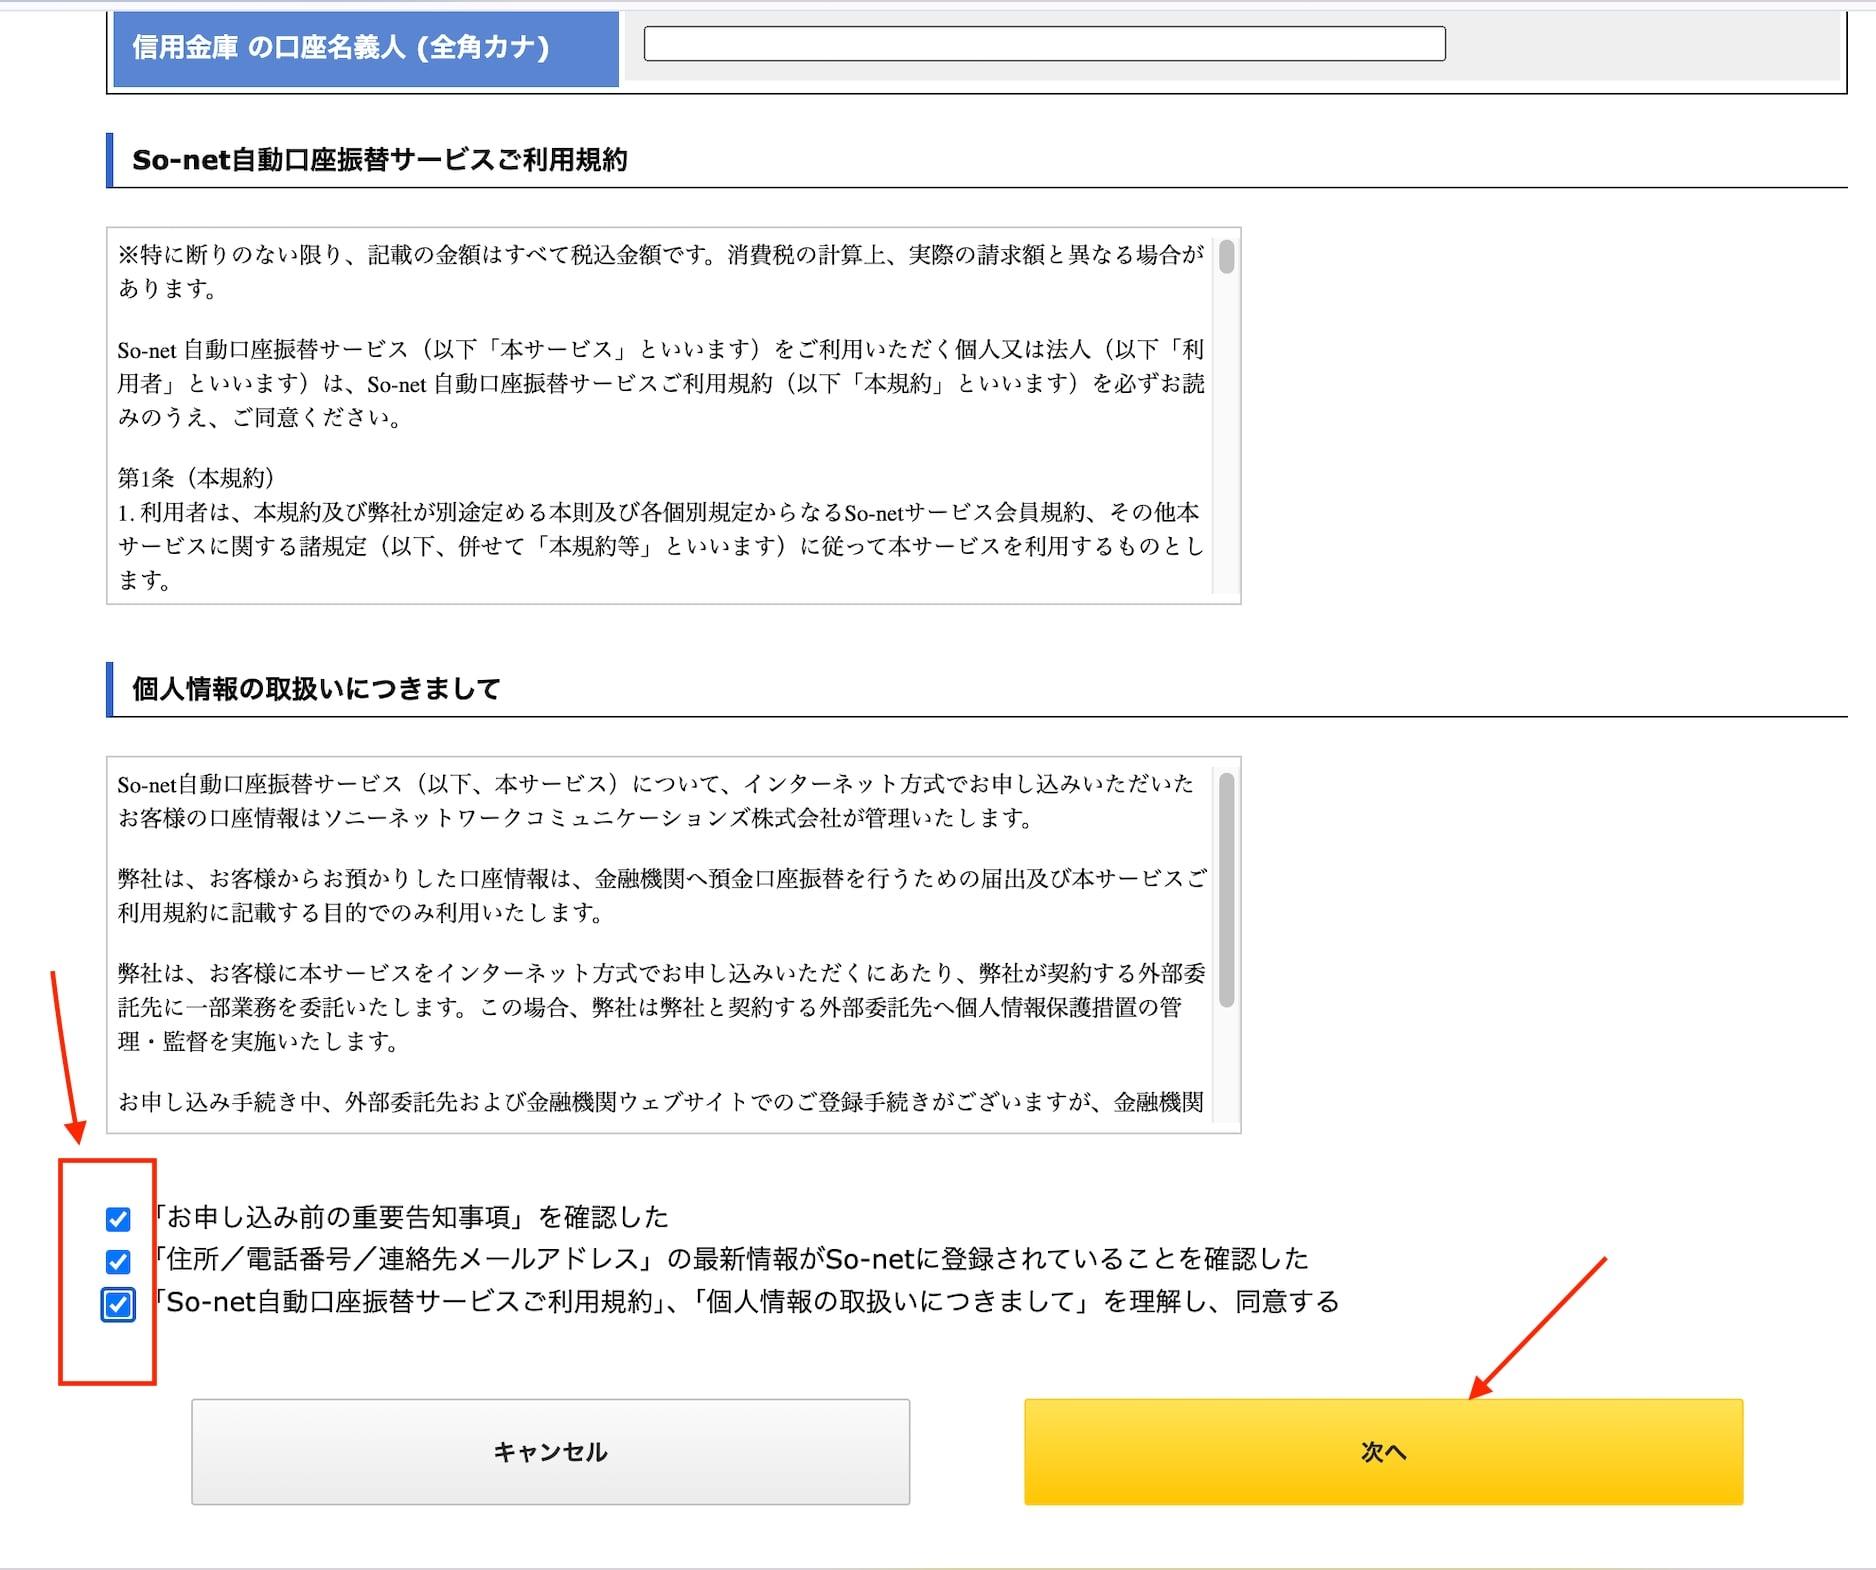Image resolution: width=1876 pixels, height=1570 pixels.
Task: Click the privacy policy scrollbar thumb
Action: point(1226,888)
